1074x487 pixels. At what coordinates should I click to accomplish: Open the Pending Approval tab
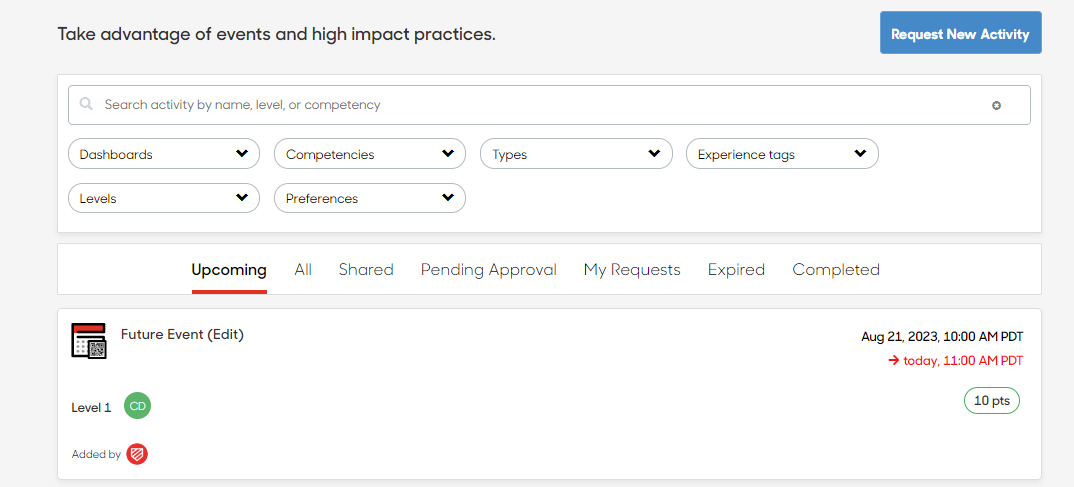488,270
